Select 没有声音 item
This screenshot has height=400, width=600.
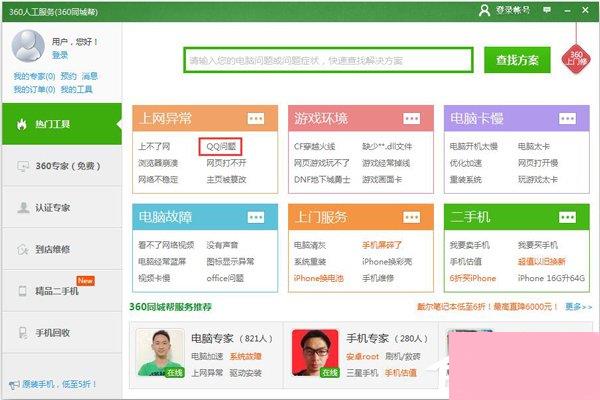pos(222,245)
